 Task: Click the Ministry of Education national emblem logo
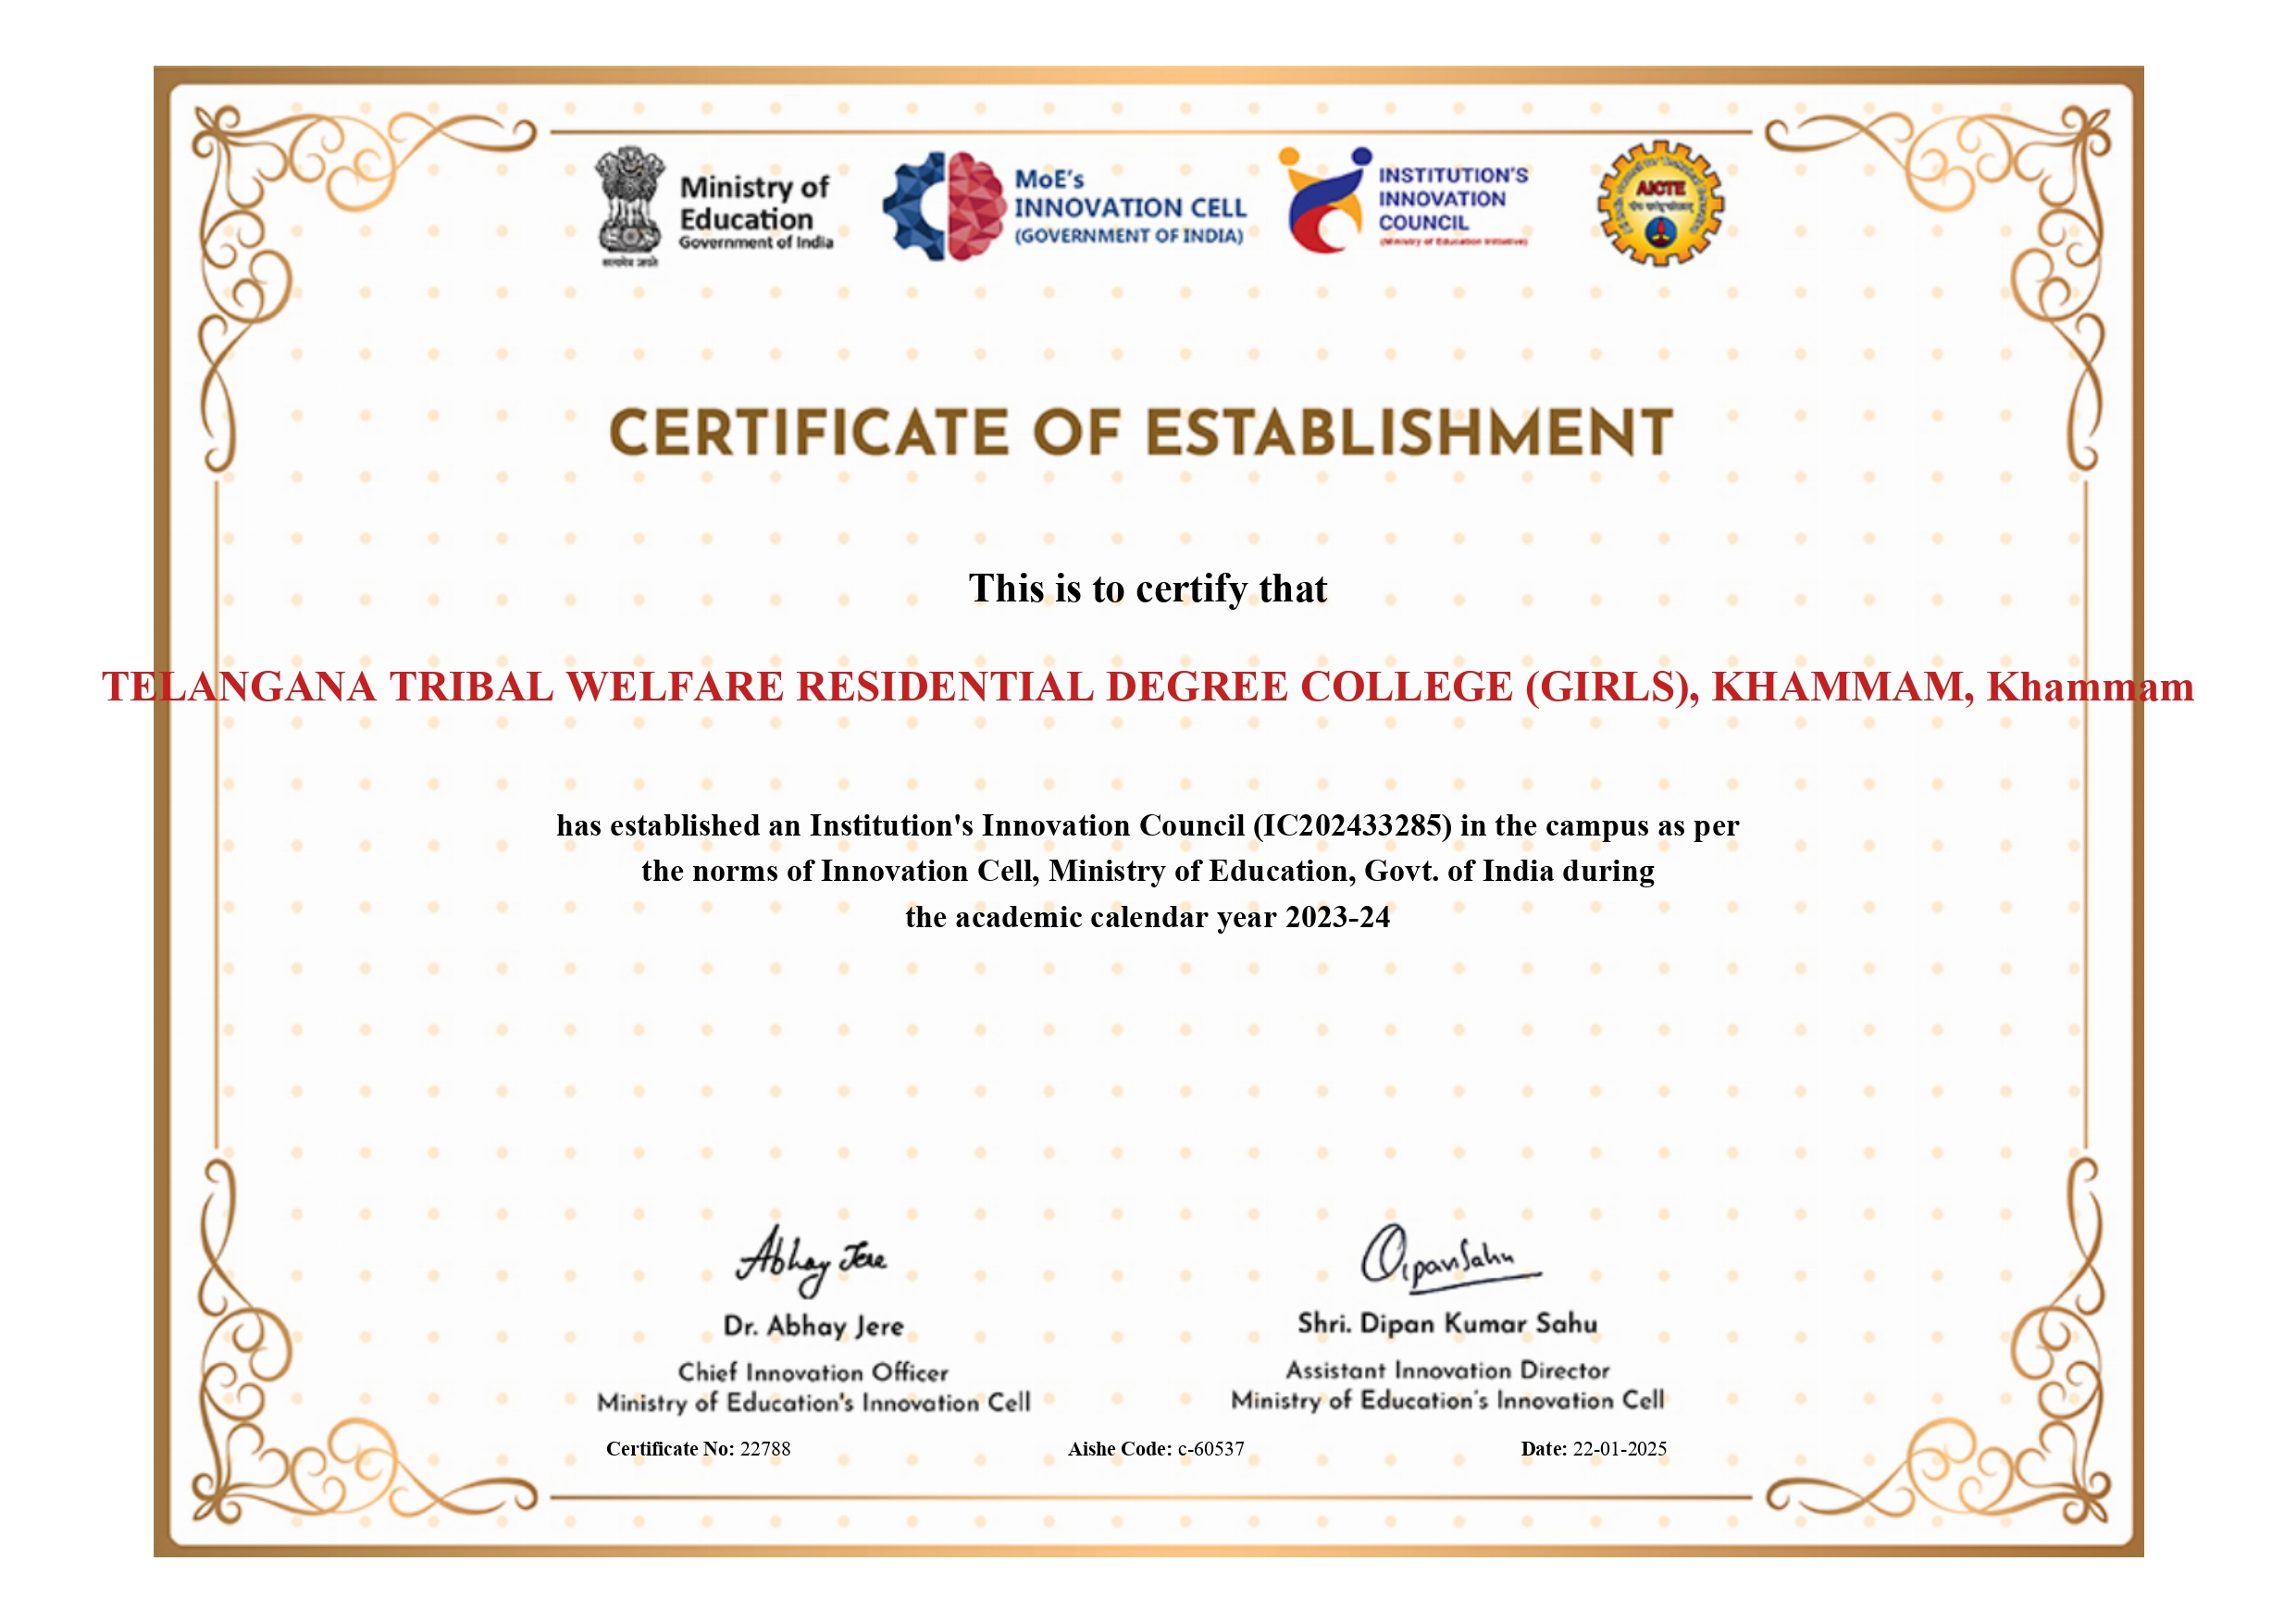(630, 206)
